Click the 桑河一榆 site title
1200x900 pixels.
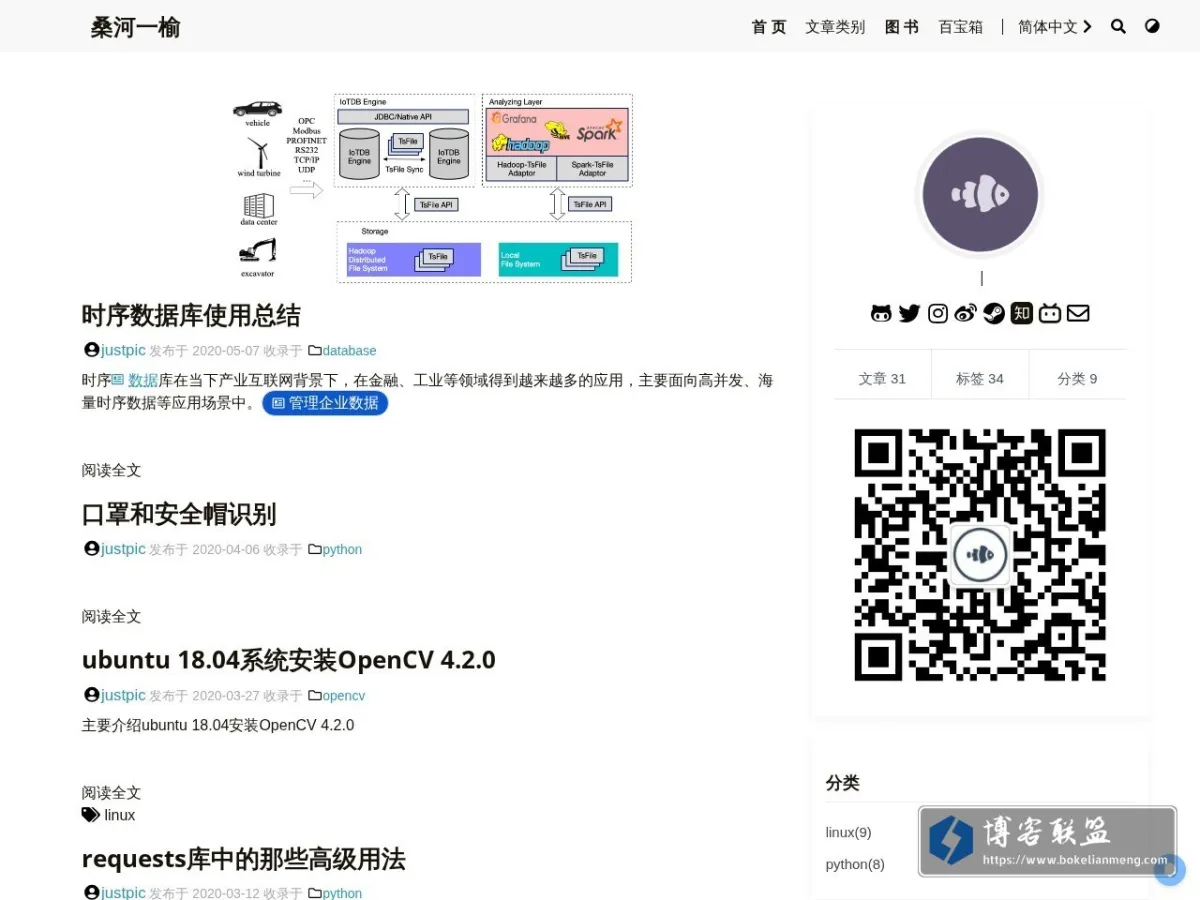tap(135, 27)
